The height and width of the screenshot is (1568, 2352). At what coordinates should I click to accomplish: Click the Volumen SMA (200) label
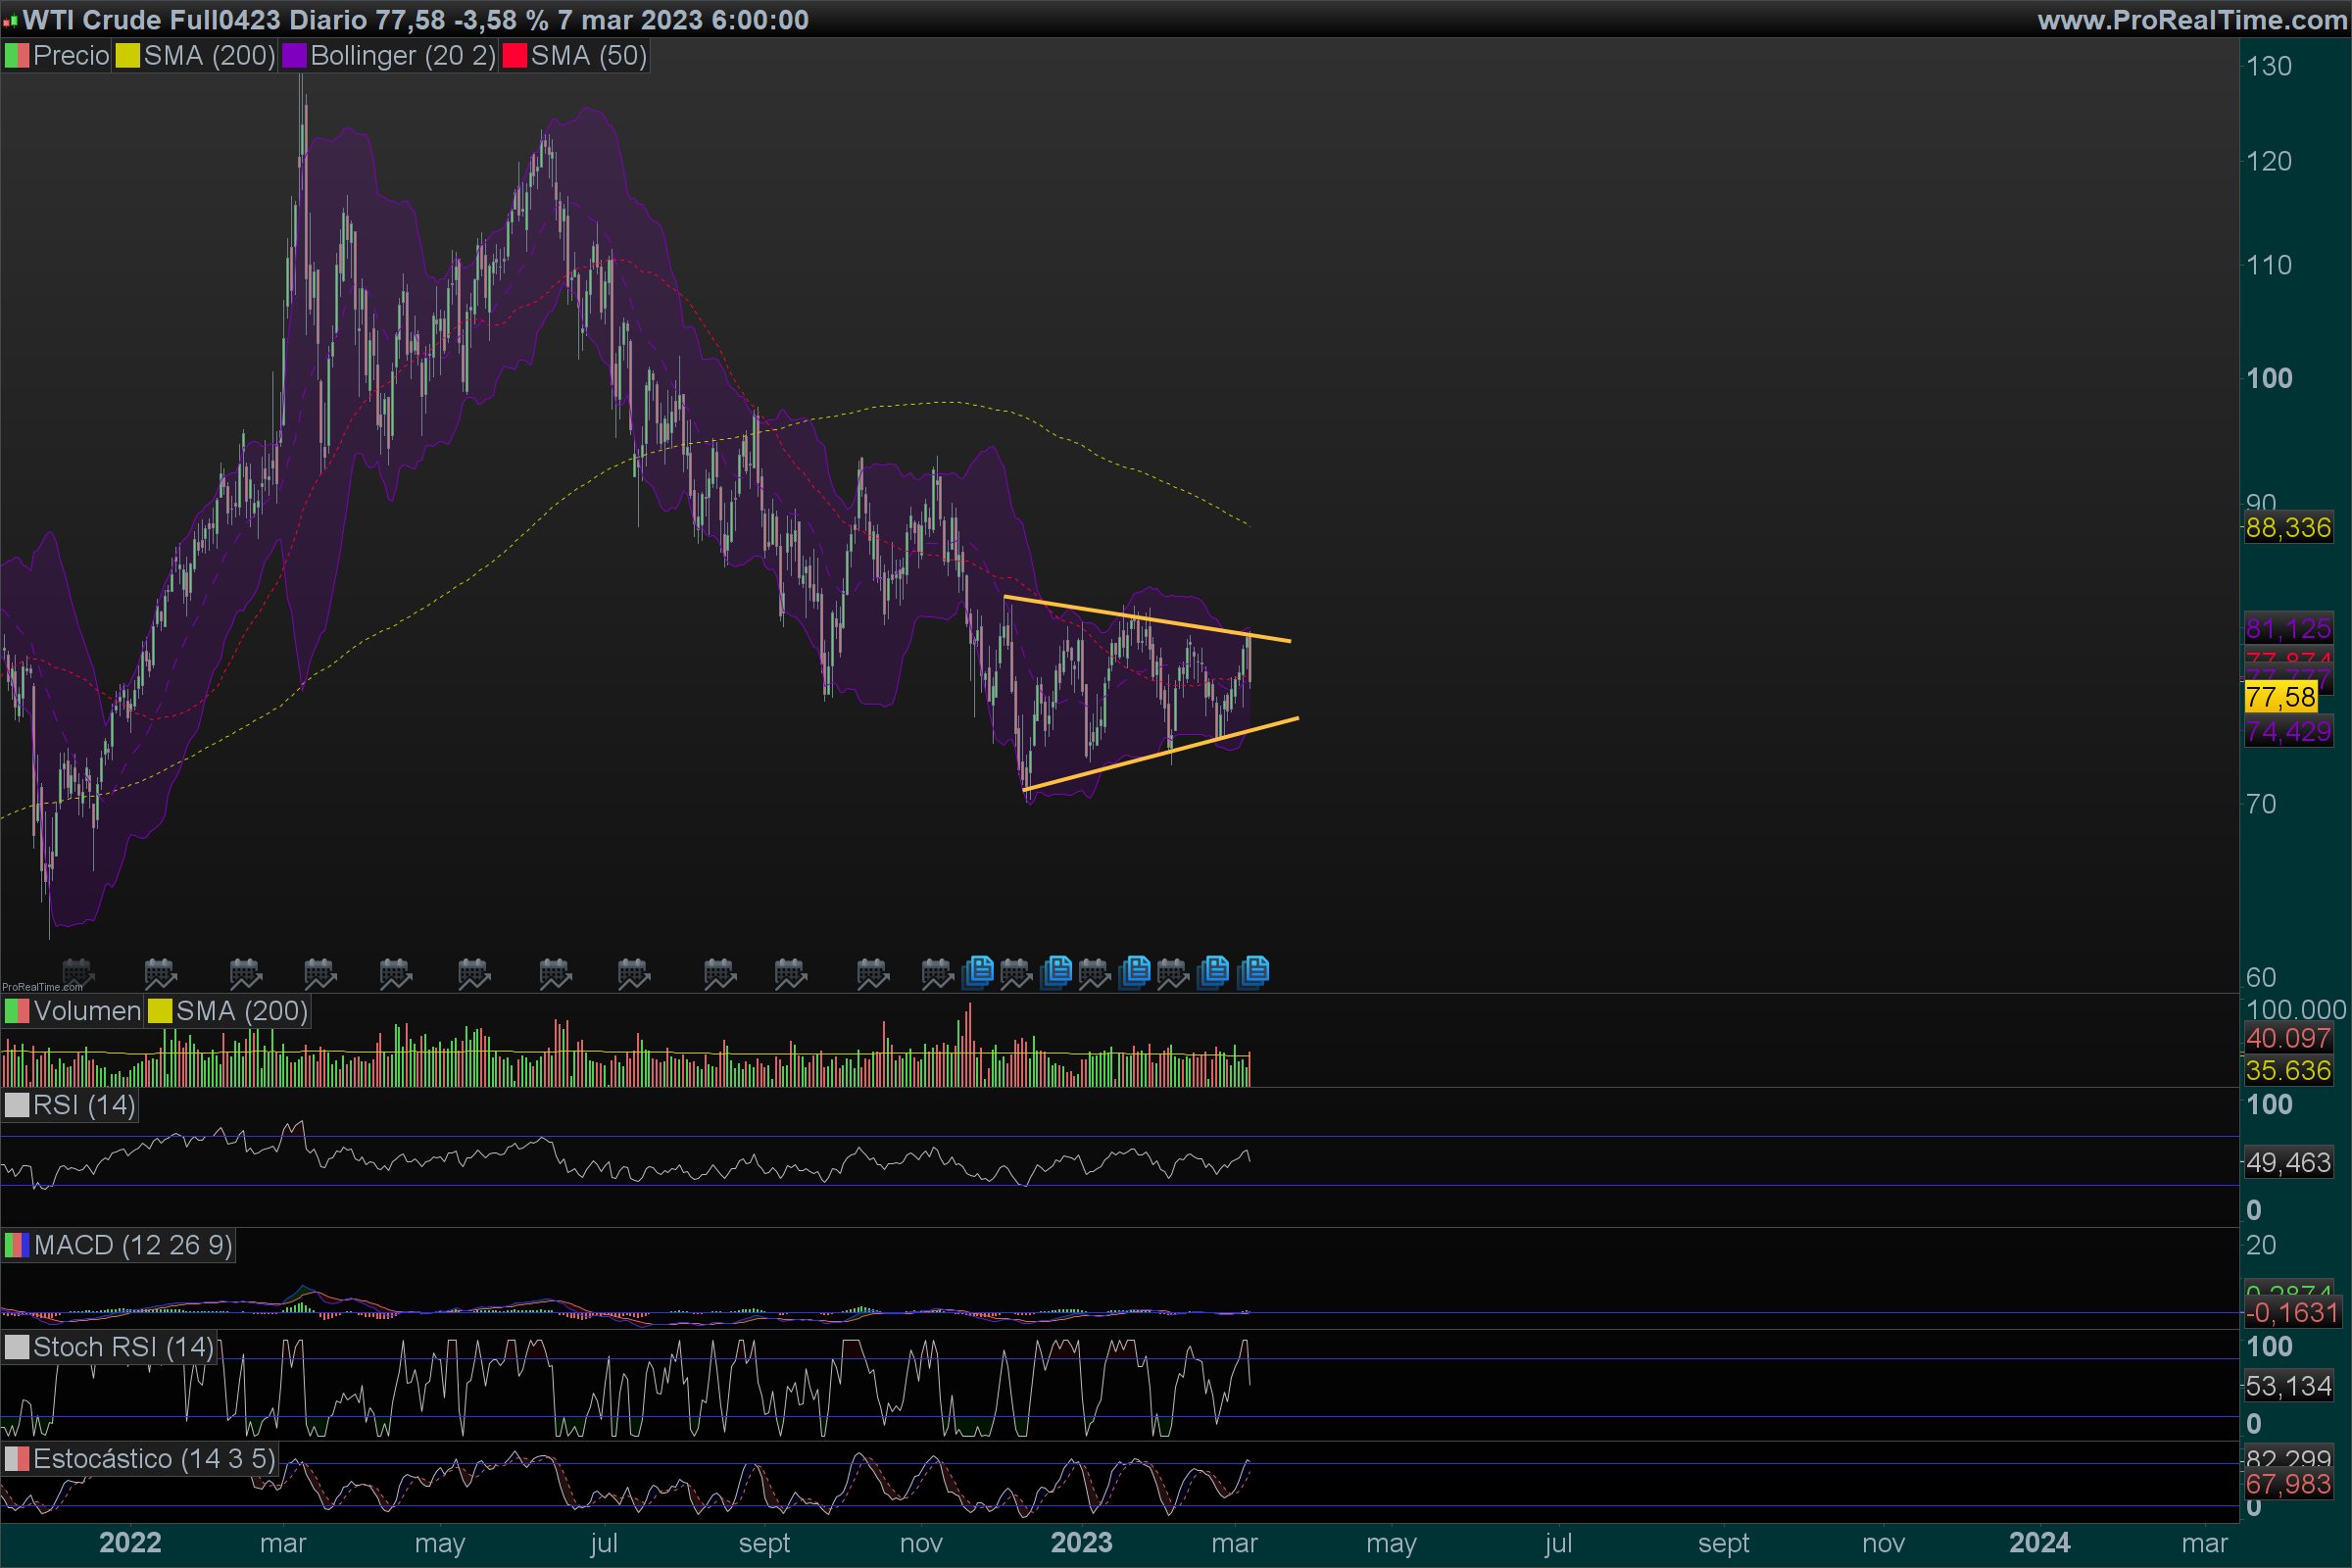click(241, 1011)
